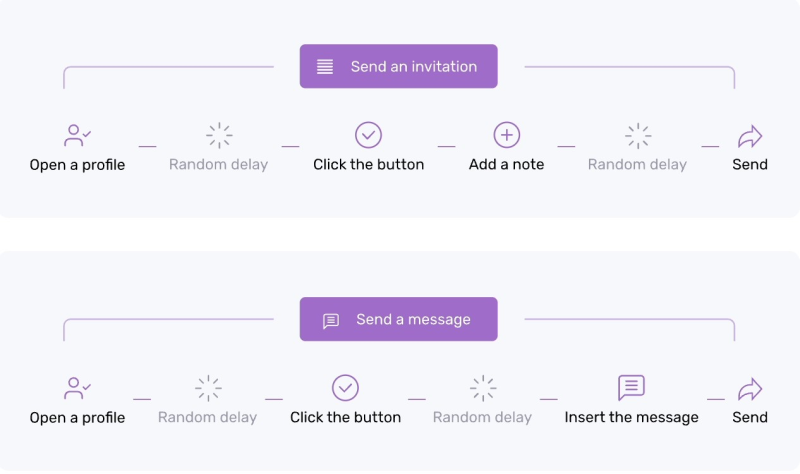The width and height of the screenshot is (800, 474).
Task: Click the Open a profile icon in the message flow
Action: [77, 388]
